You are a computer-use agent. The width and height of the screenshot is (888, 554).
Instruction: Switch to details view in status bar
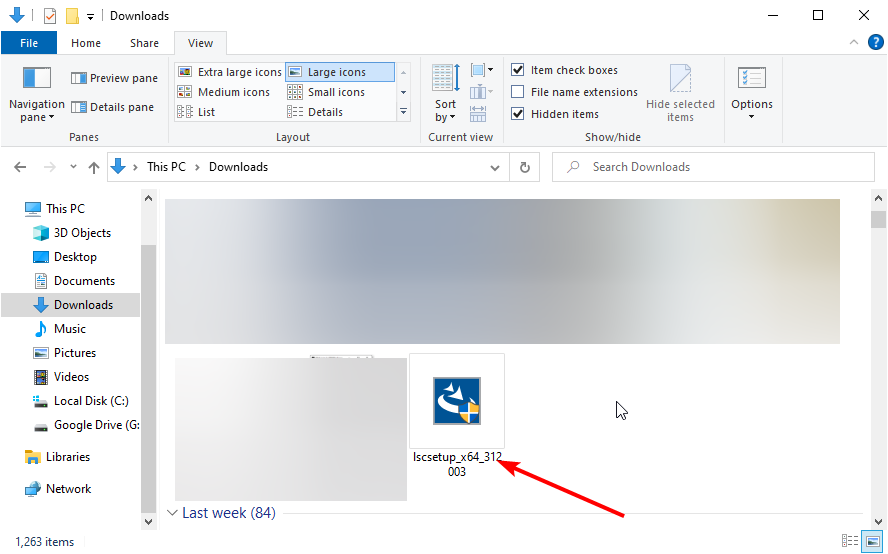pos(850,541)
